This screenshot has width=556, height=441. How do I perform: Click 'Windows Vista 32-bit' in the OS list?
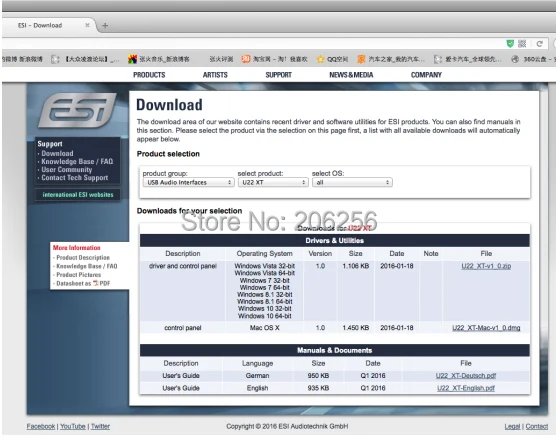[265, 266]
